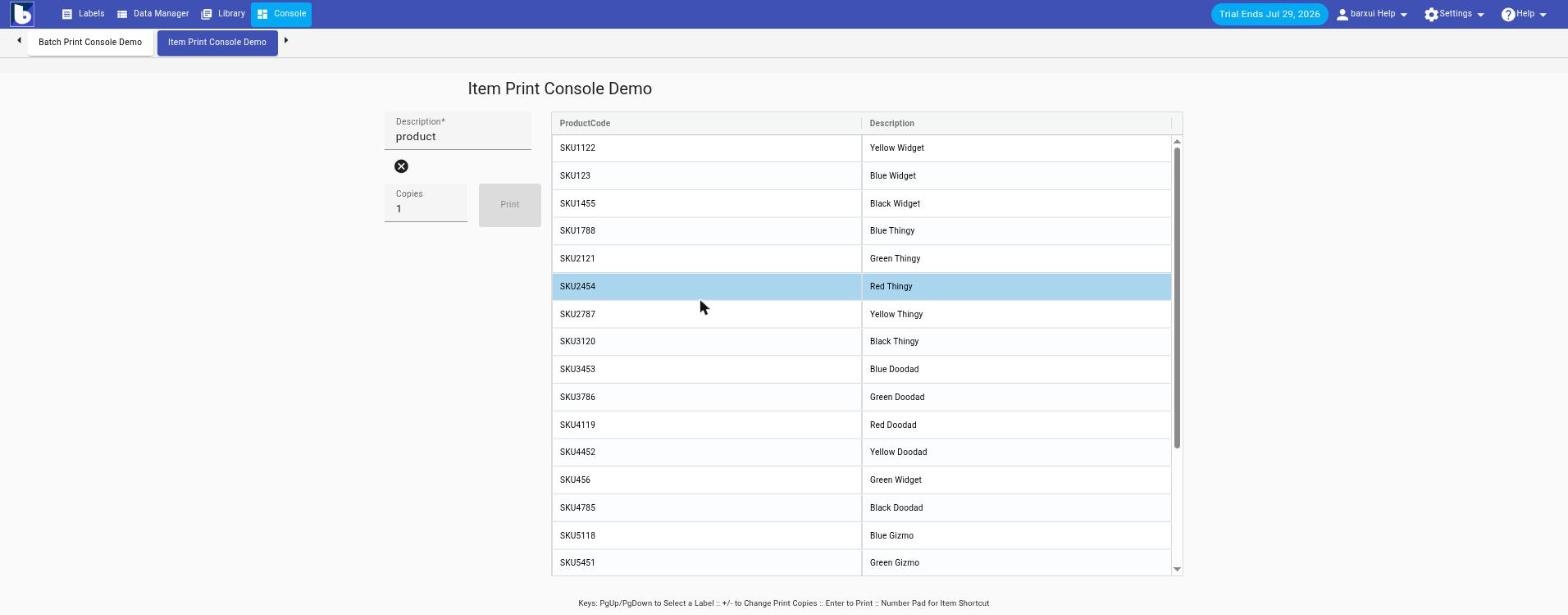Click the Red Thingy description cell
Image resolution: width=1568 pixels, height=615 pixels.
coord(1016,287)
